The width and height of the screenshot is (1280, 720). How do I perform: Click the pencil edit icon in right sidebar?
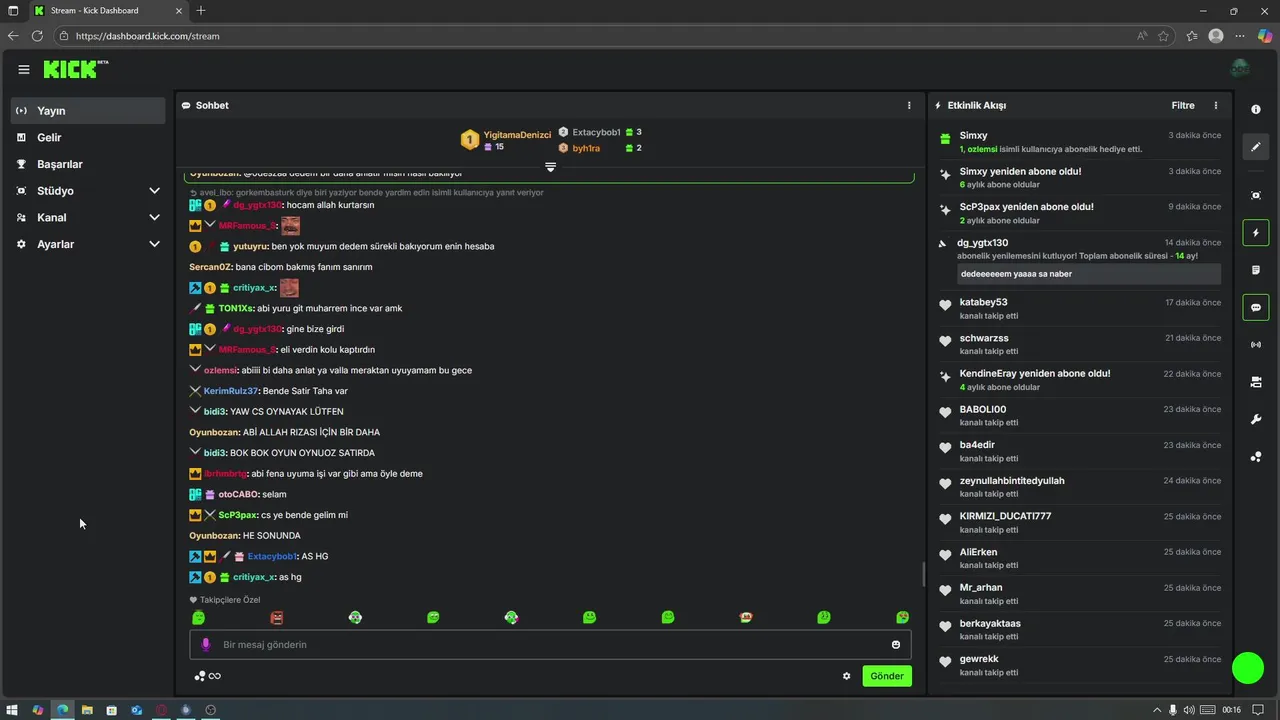(x=1256, y=147)
